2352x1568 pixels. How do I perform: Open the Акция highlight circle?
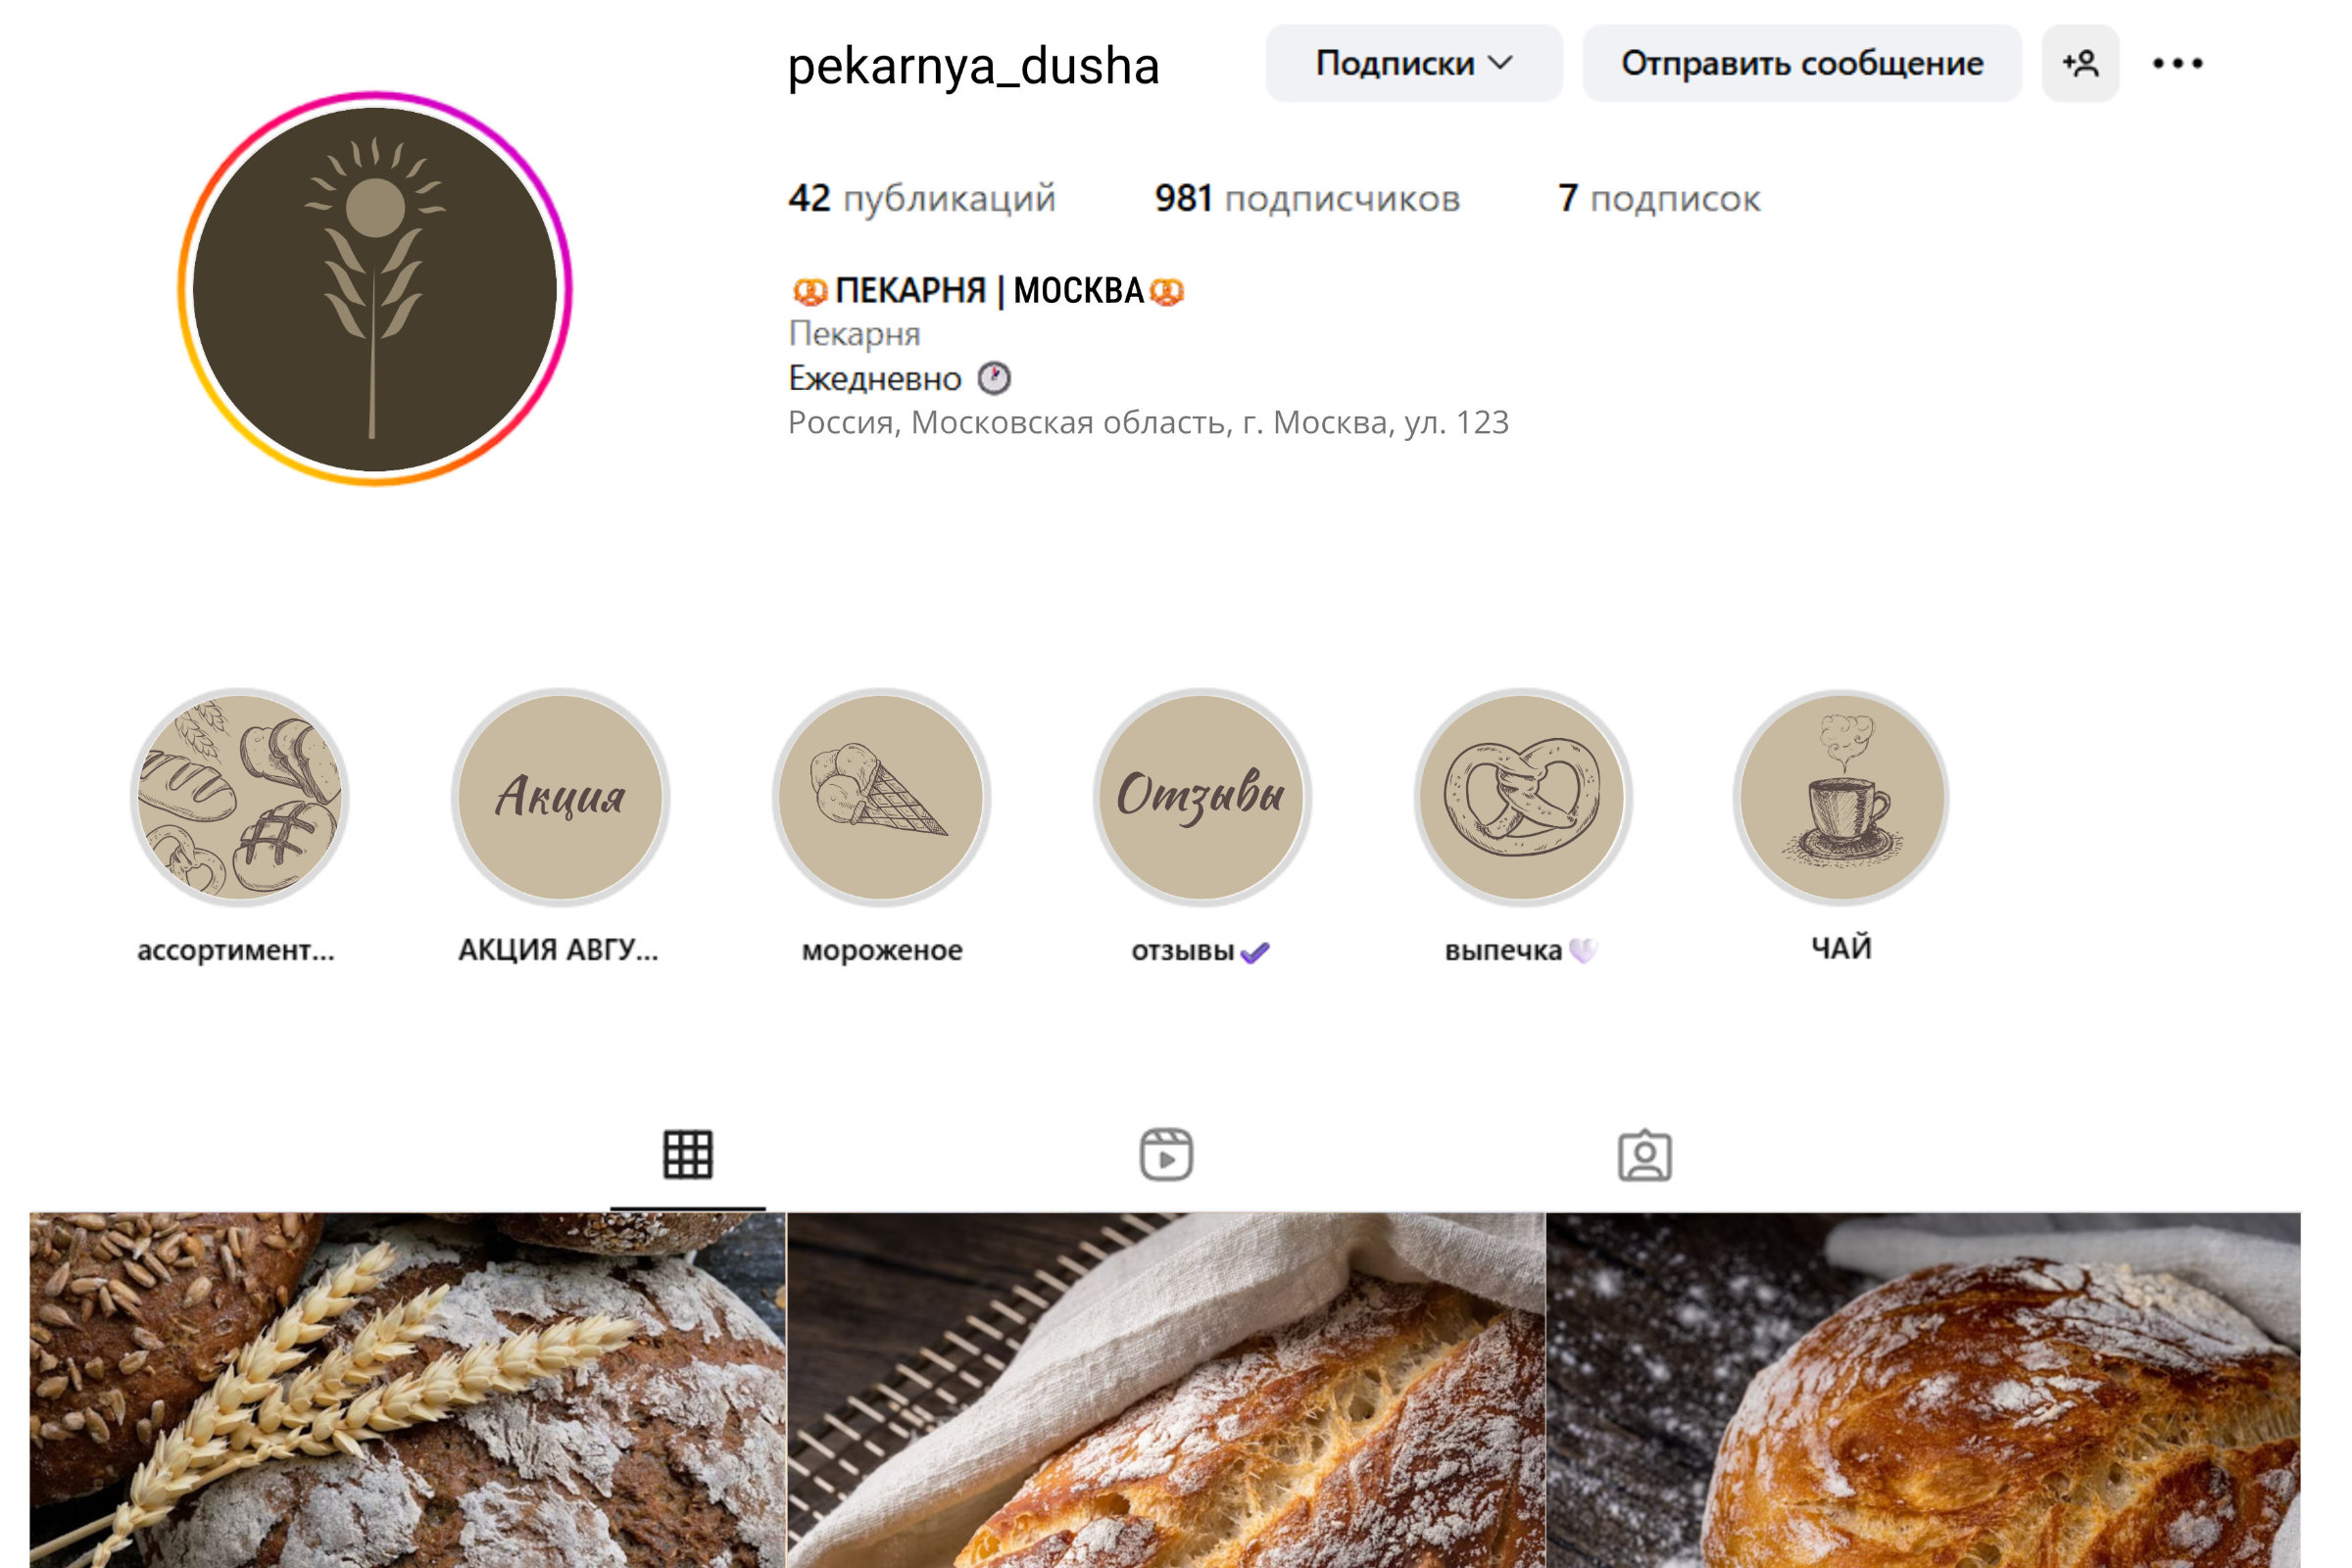tap(560, 797)
